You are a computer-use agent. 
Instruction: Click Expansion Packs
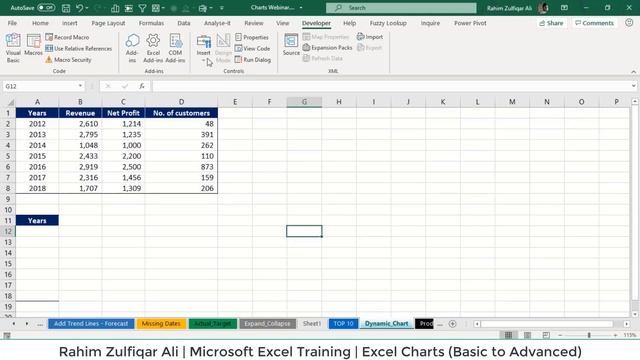click(x=327, y=48)
